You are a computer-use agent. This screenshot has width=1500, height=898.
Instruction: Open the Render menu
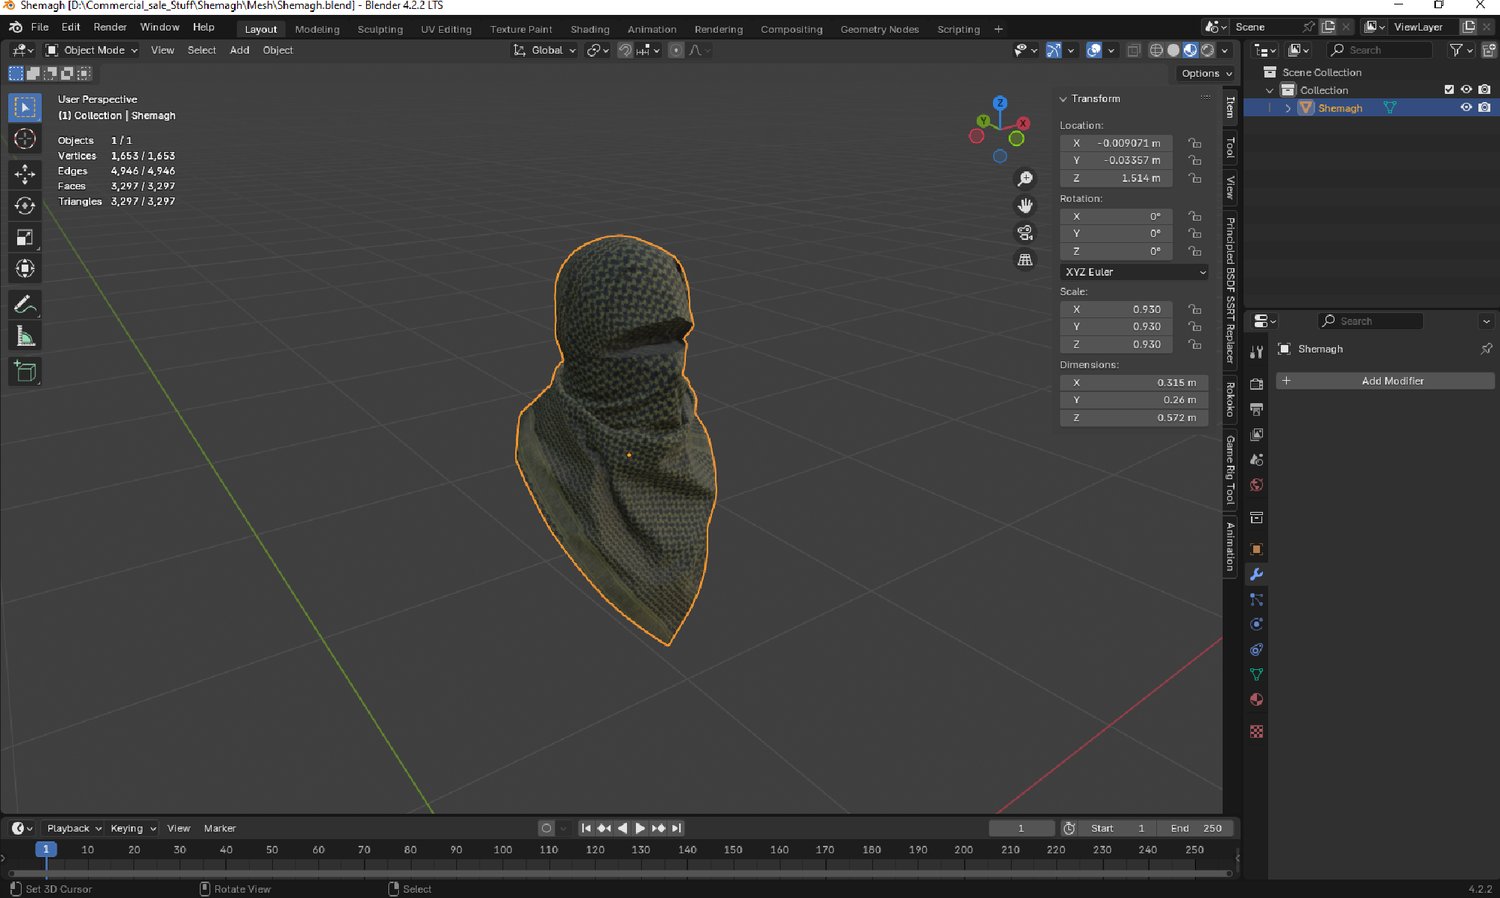[110, 27]
